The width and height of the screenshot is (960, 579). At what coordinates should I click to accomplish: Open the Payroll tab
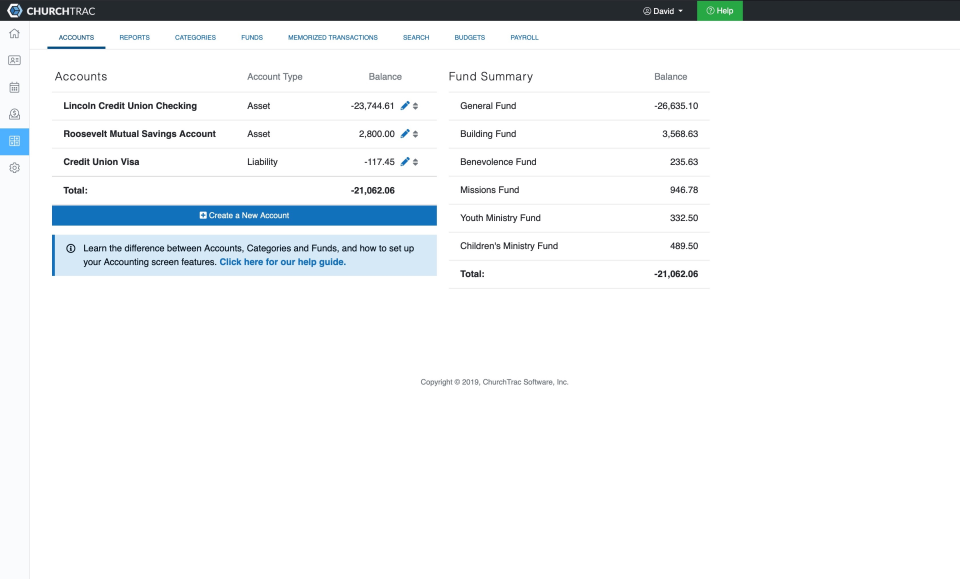[x=525, y=37]
